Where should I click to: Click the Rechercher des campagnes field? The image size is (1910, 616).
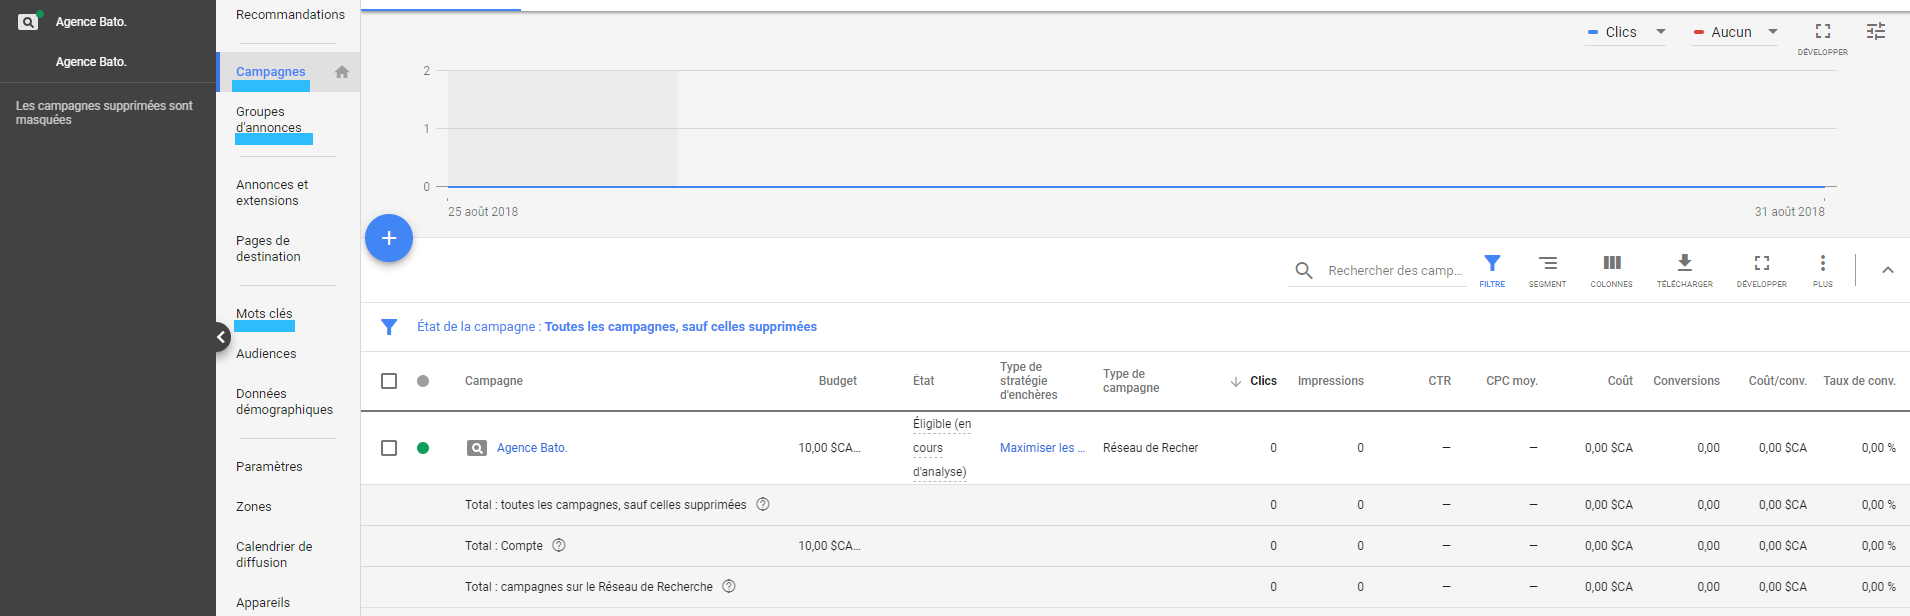pos(1395,271)
